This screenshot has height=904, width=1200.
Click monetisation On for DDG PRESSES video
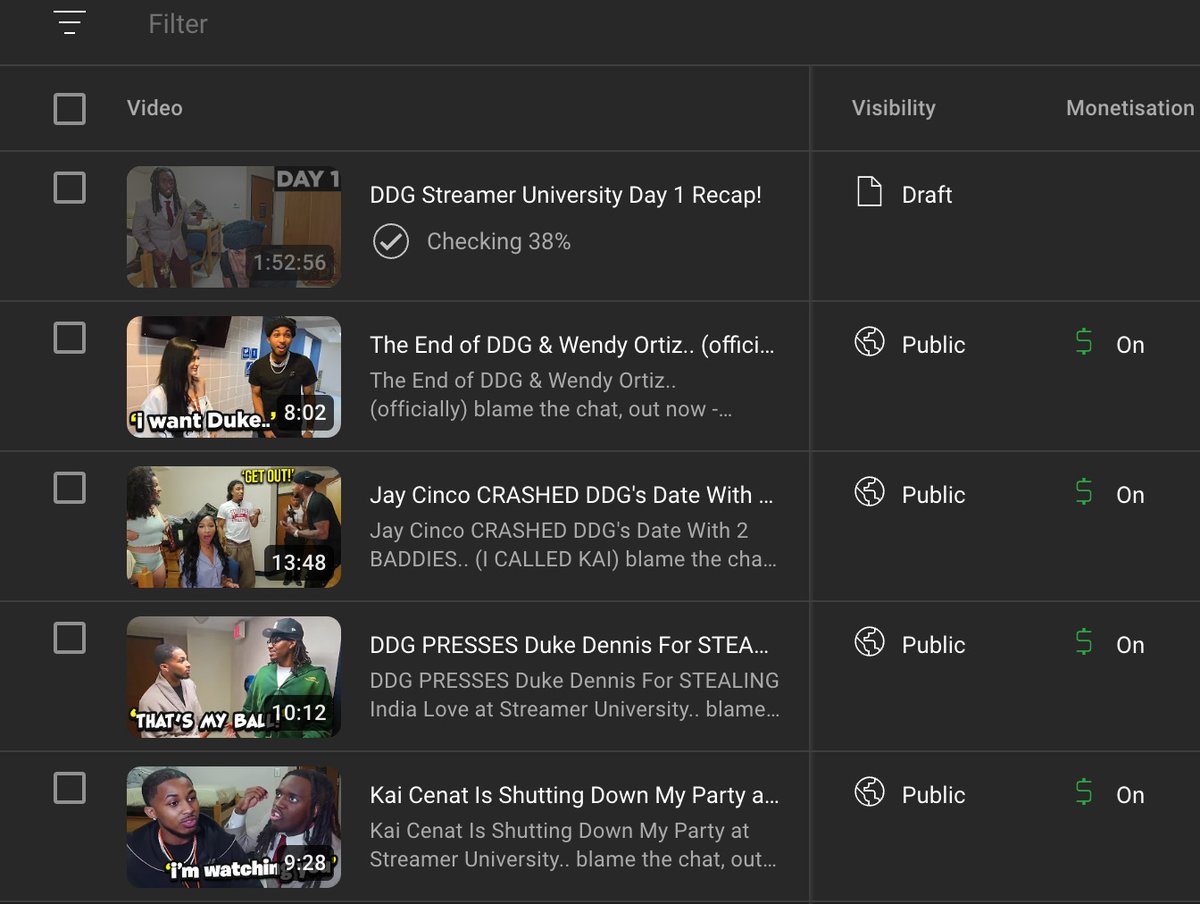tap(1130, 645)
